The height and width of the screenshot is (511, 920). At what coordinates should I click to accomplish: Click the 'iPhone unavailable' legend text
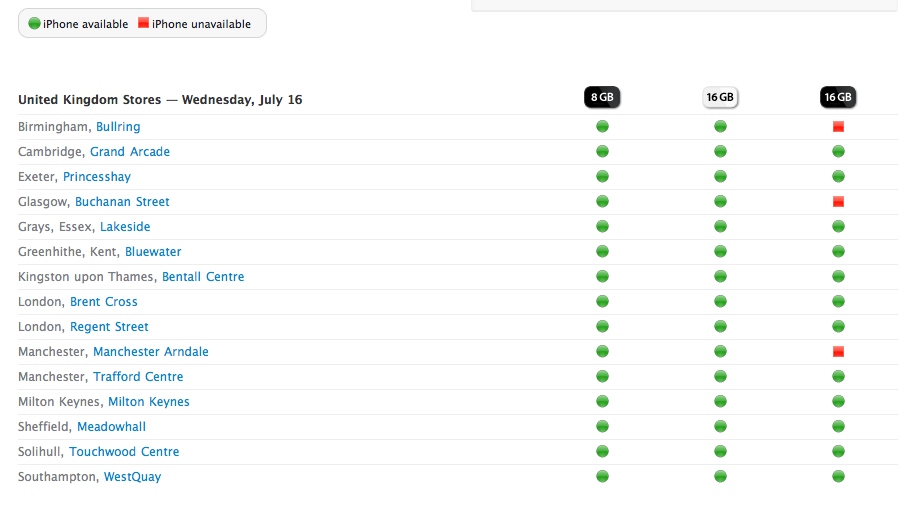click(x=201, y=24)
